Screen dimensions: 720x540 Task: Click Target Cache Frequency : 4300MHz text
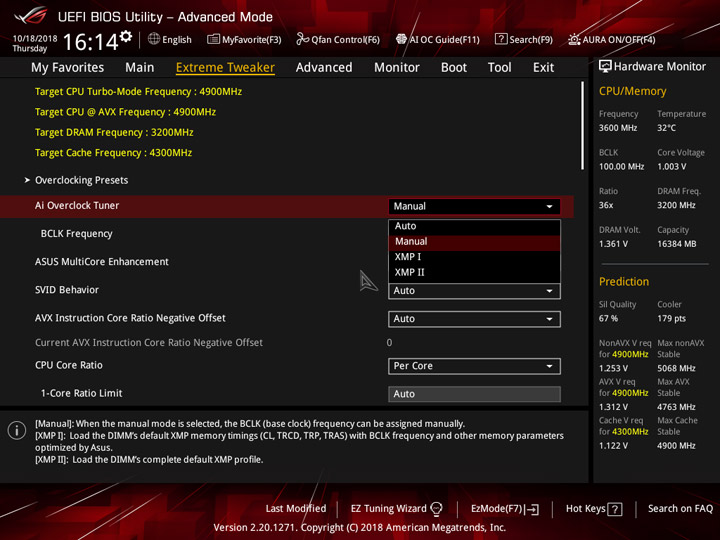tap(113, 152)
